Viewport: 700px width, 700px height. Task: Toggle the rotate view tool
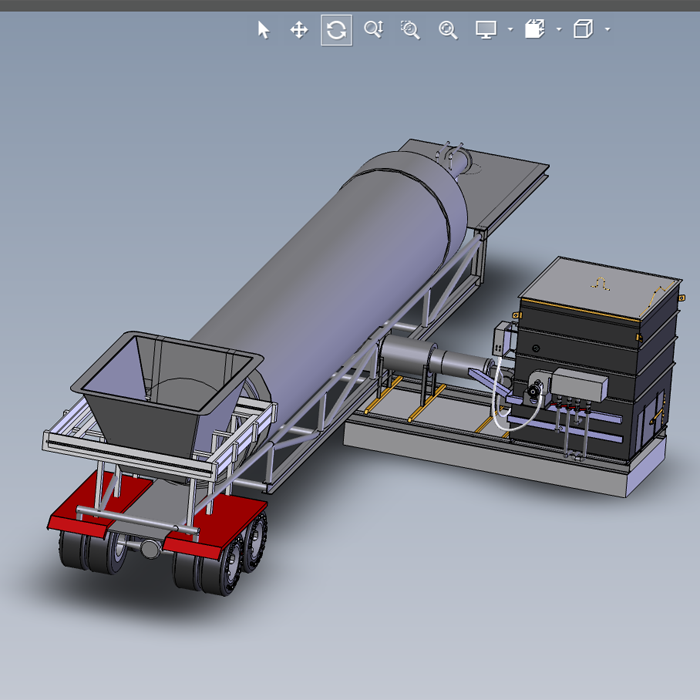[x=336, y=30]
